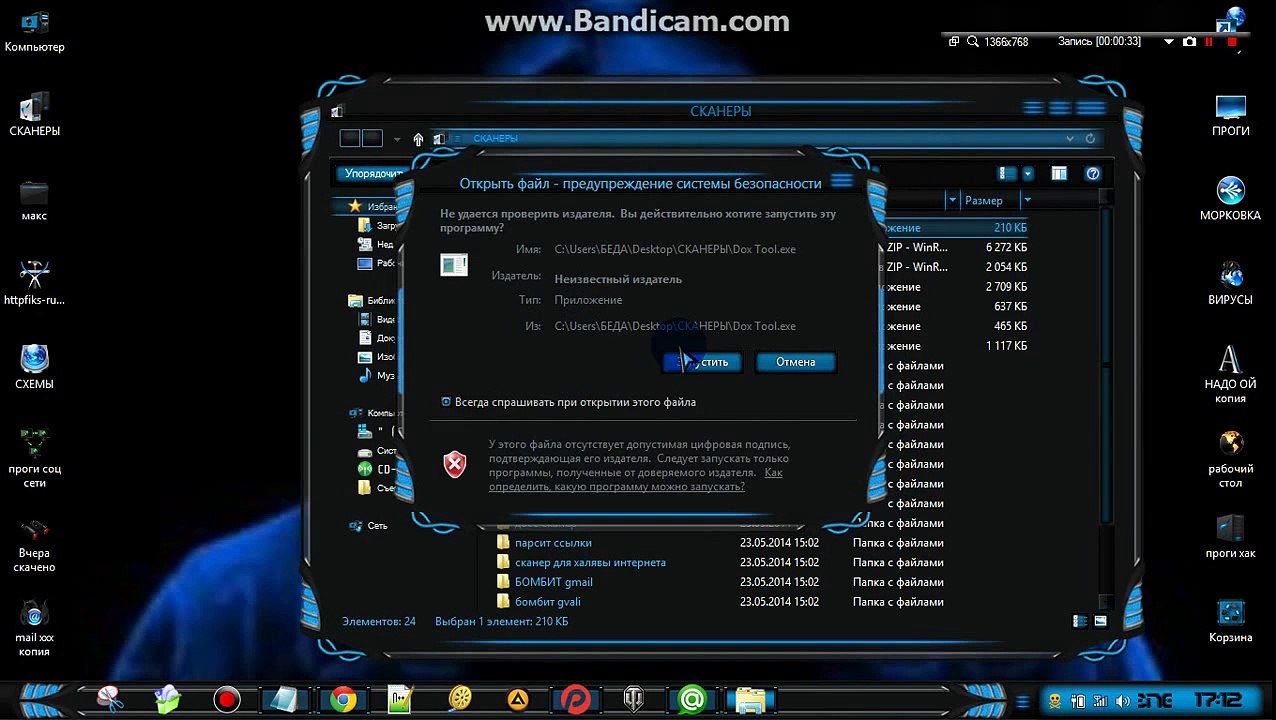Screen dimensions: 1276x720
Task: Open the ПРОГИ desktop icon
Action: tap(1230, 115)
